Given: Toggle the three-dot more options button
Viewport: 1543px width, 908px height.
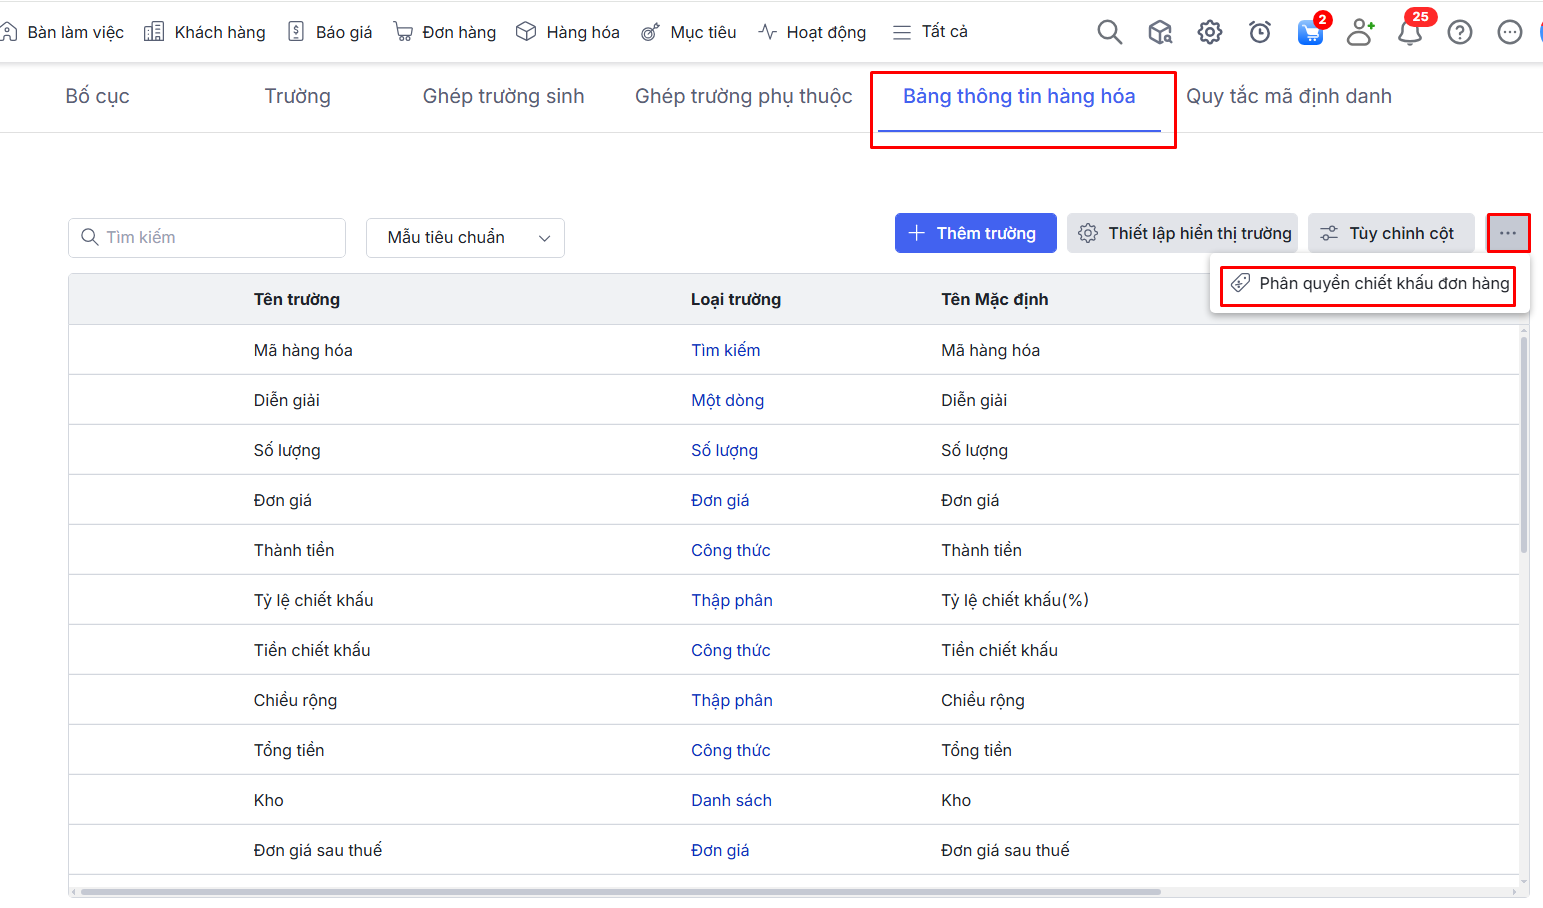Looking at the screenshot, I should coord(1508,233).
